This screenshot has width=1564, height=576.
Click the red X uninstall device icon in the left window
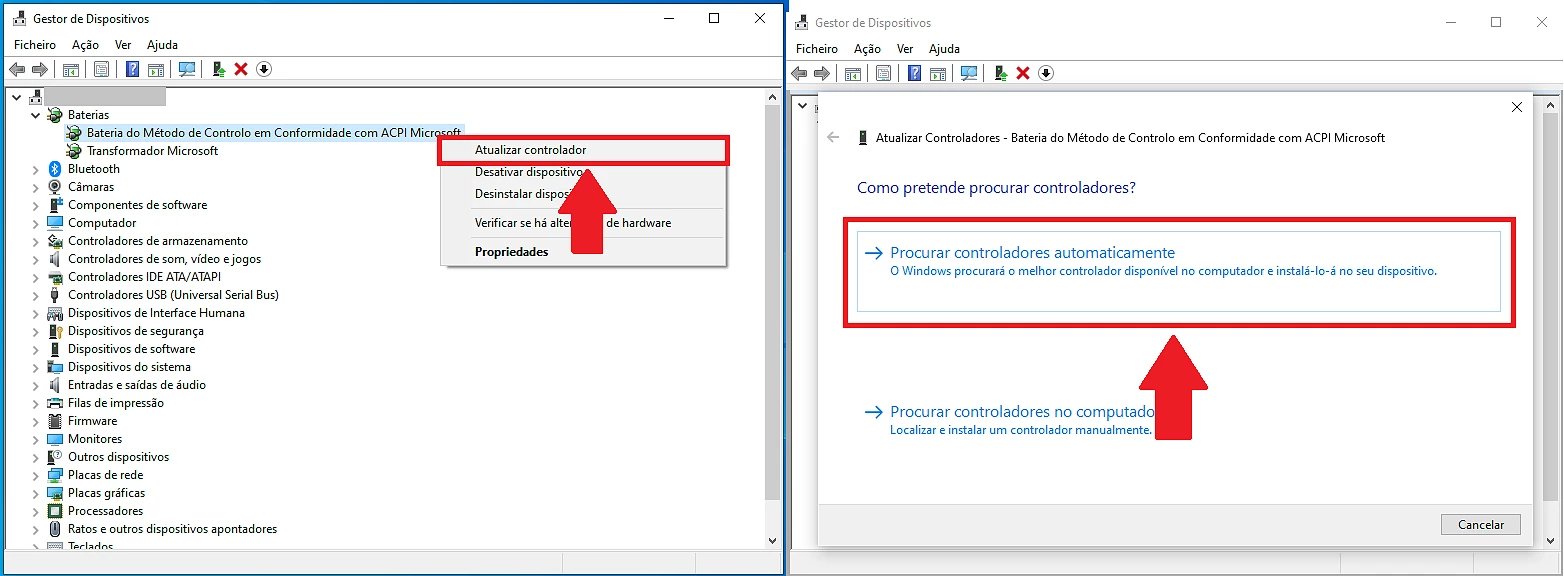click(241, 69)
